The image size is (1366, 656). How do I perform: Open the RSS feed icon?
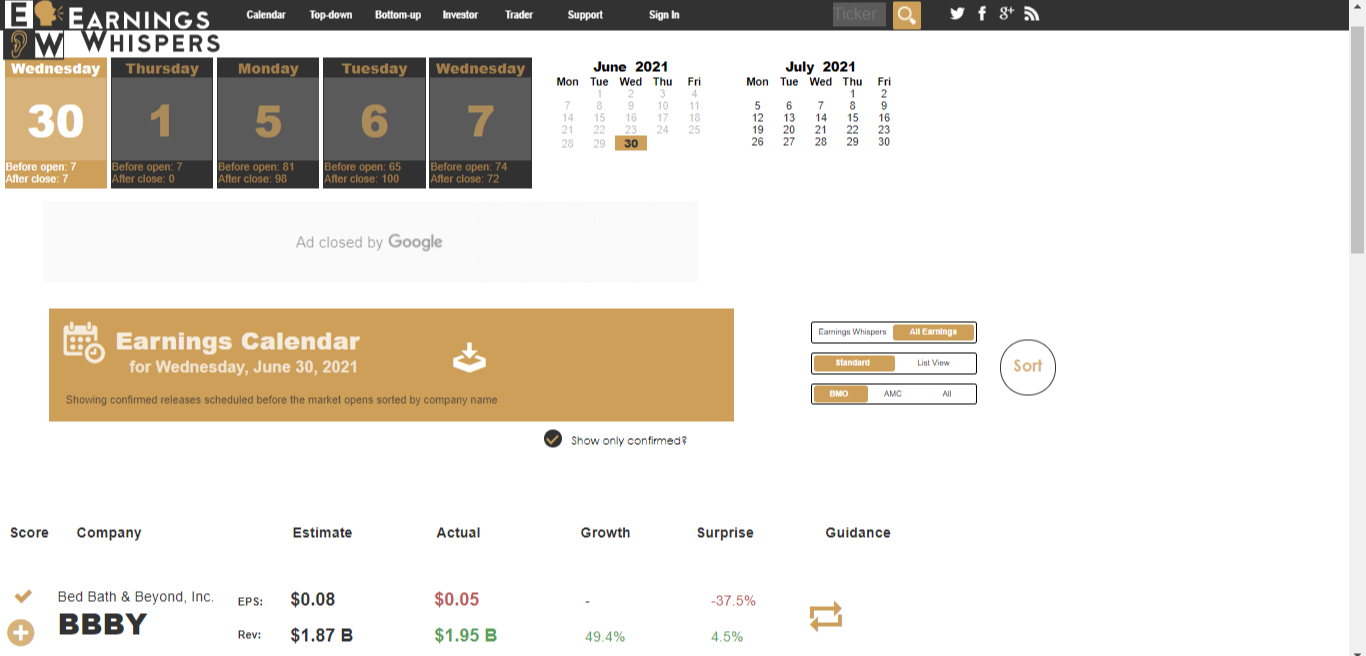click(1032, 14)
